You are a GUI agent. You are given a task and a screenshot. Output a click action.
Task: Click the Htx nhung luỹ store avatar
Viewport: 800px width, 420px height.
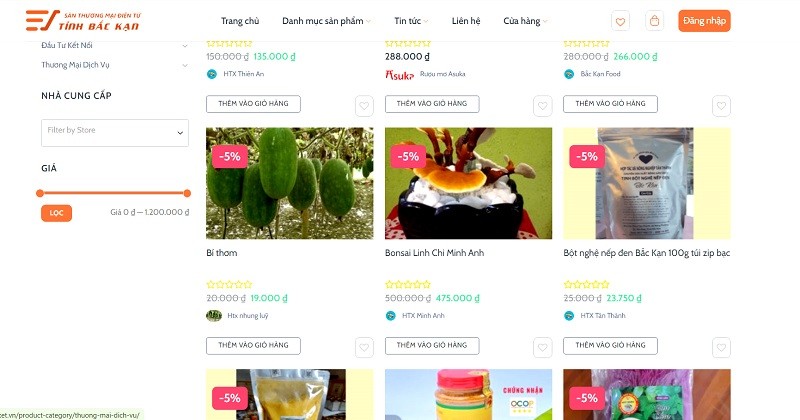[x=213, y=316]
